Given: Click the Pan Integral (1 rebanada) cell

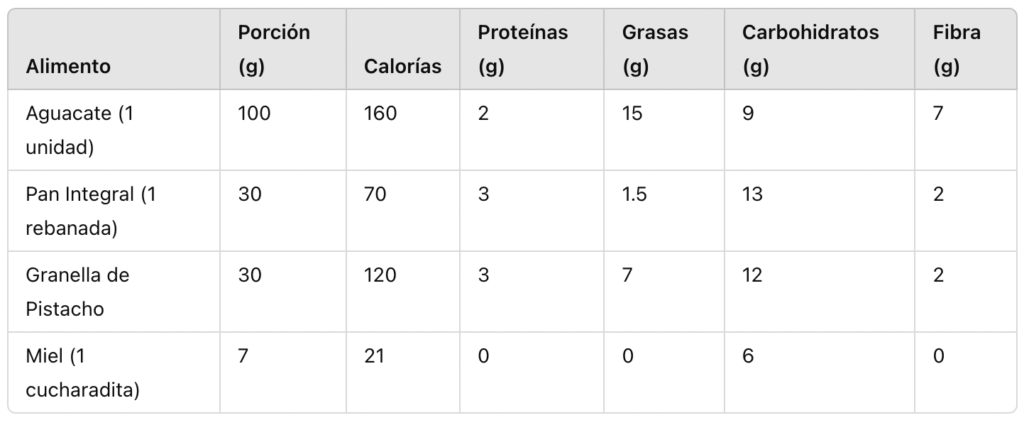Looking at the screenshot, I should click(91, 211).
